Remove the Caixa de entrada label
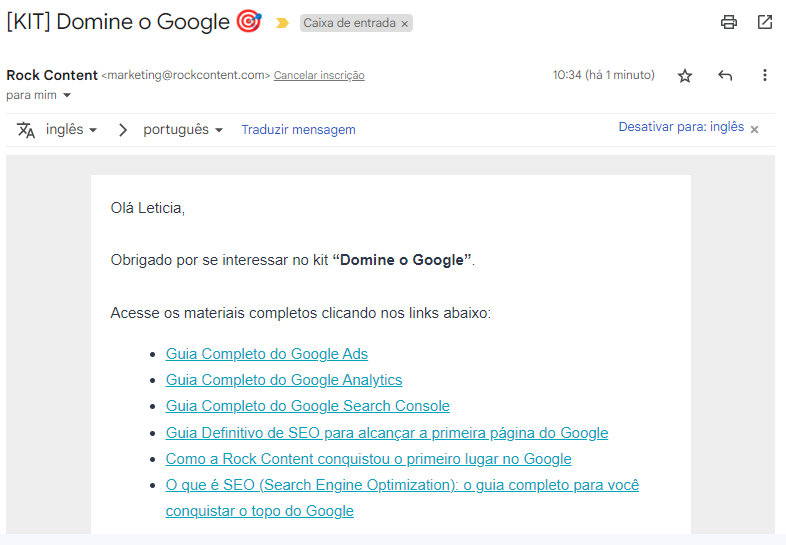 [404, 23]
